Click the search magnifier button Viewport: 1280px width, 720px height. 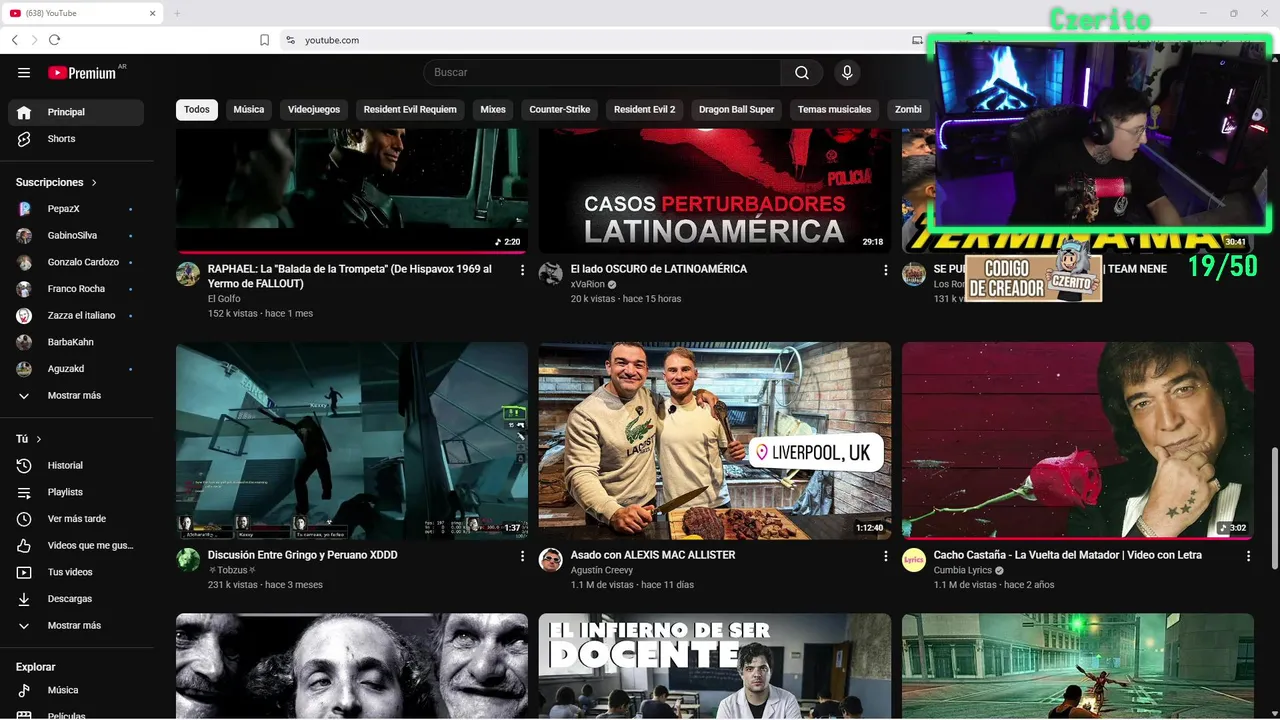[802, 72]
